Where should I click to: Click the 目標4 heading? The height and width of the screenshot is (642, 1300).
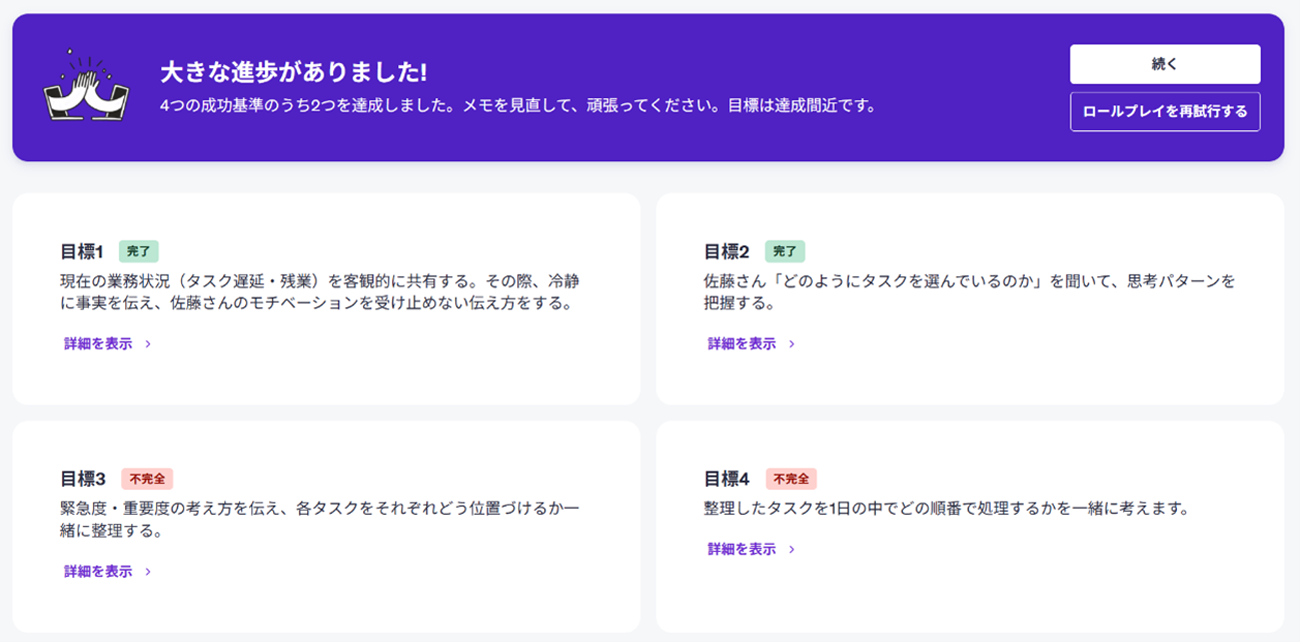[727, 479]
